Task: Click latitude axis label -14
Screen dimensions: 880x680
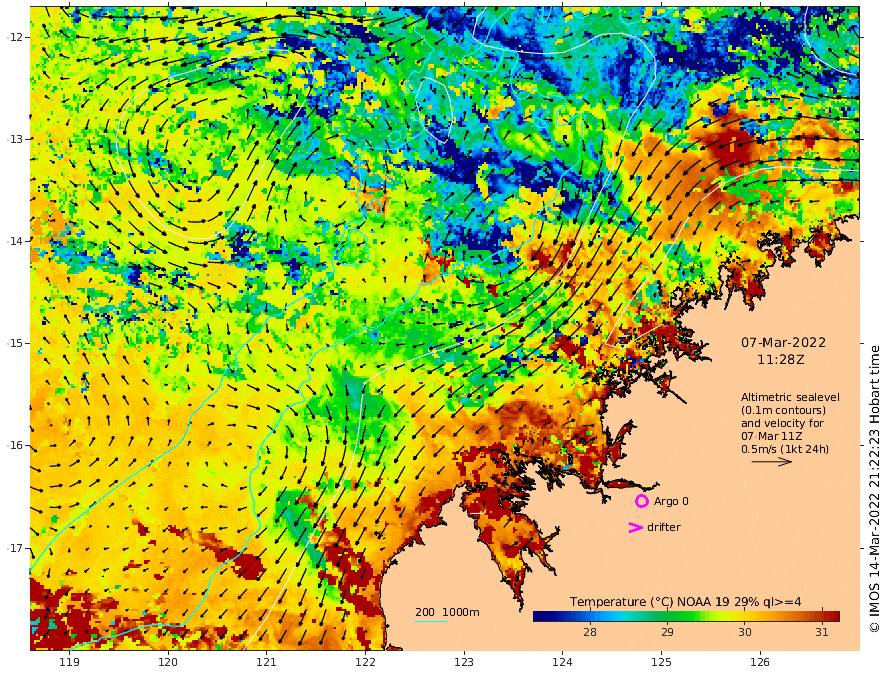Action: 15,241
